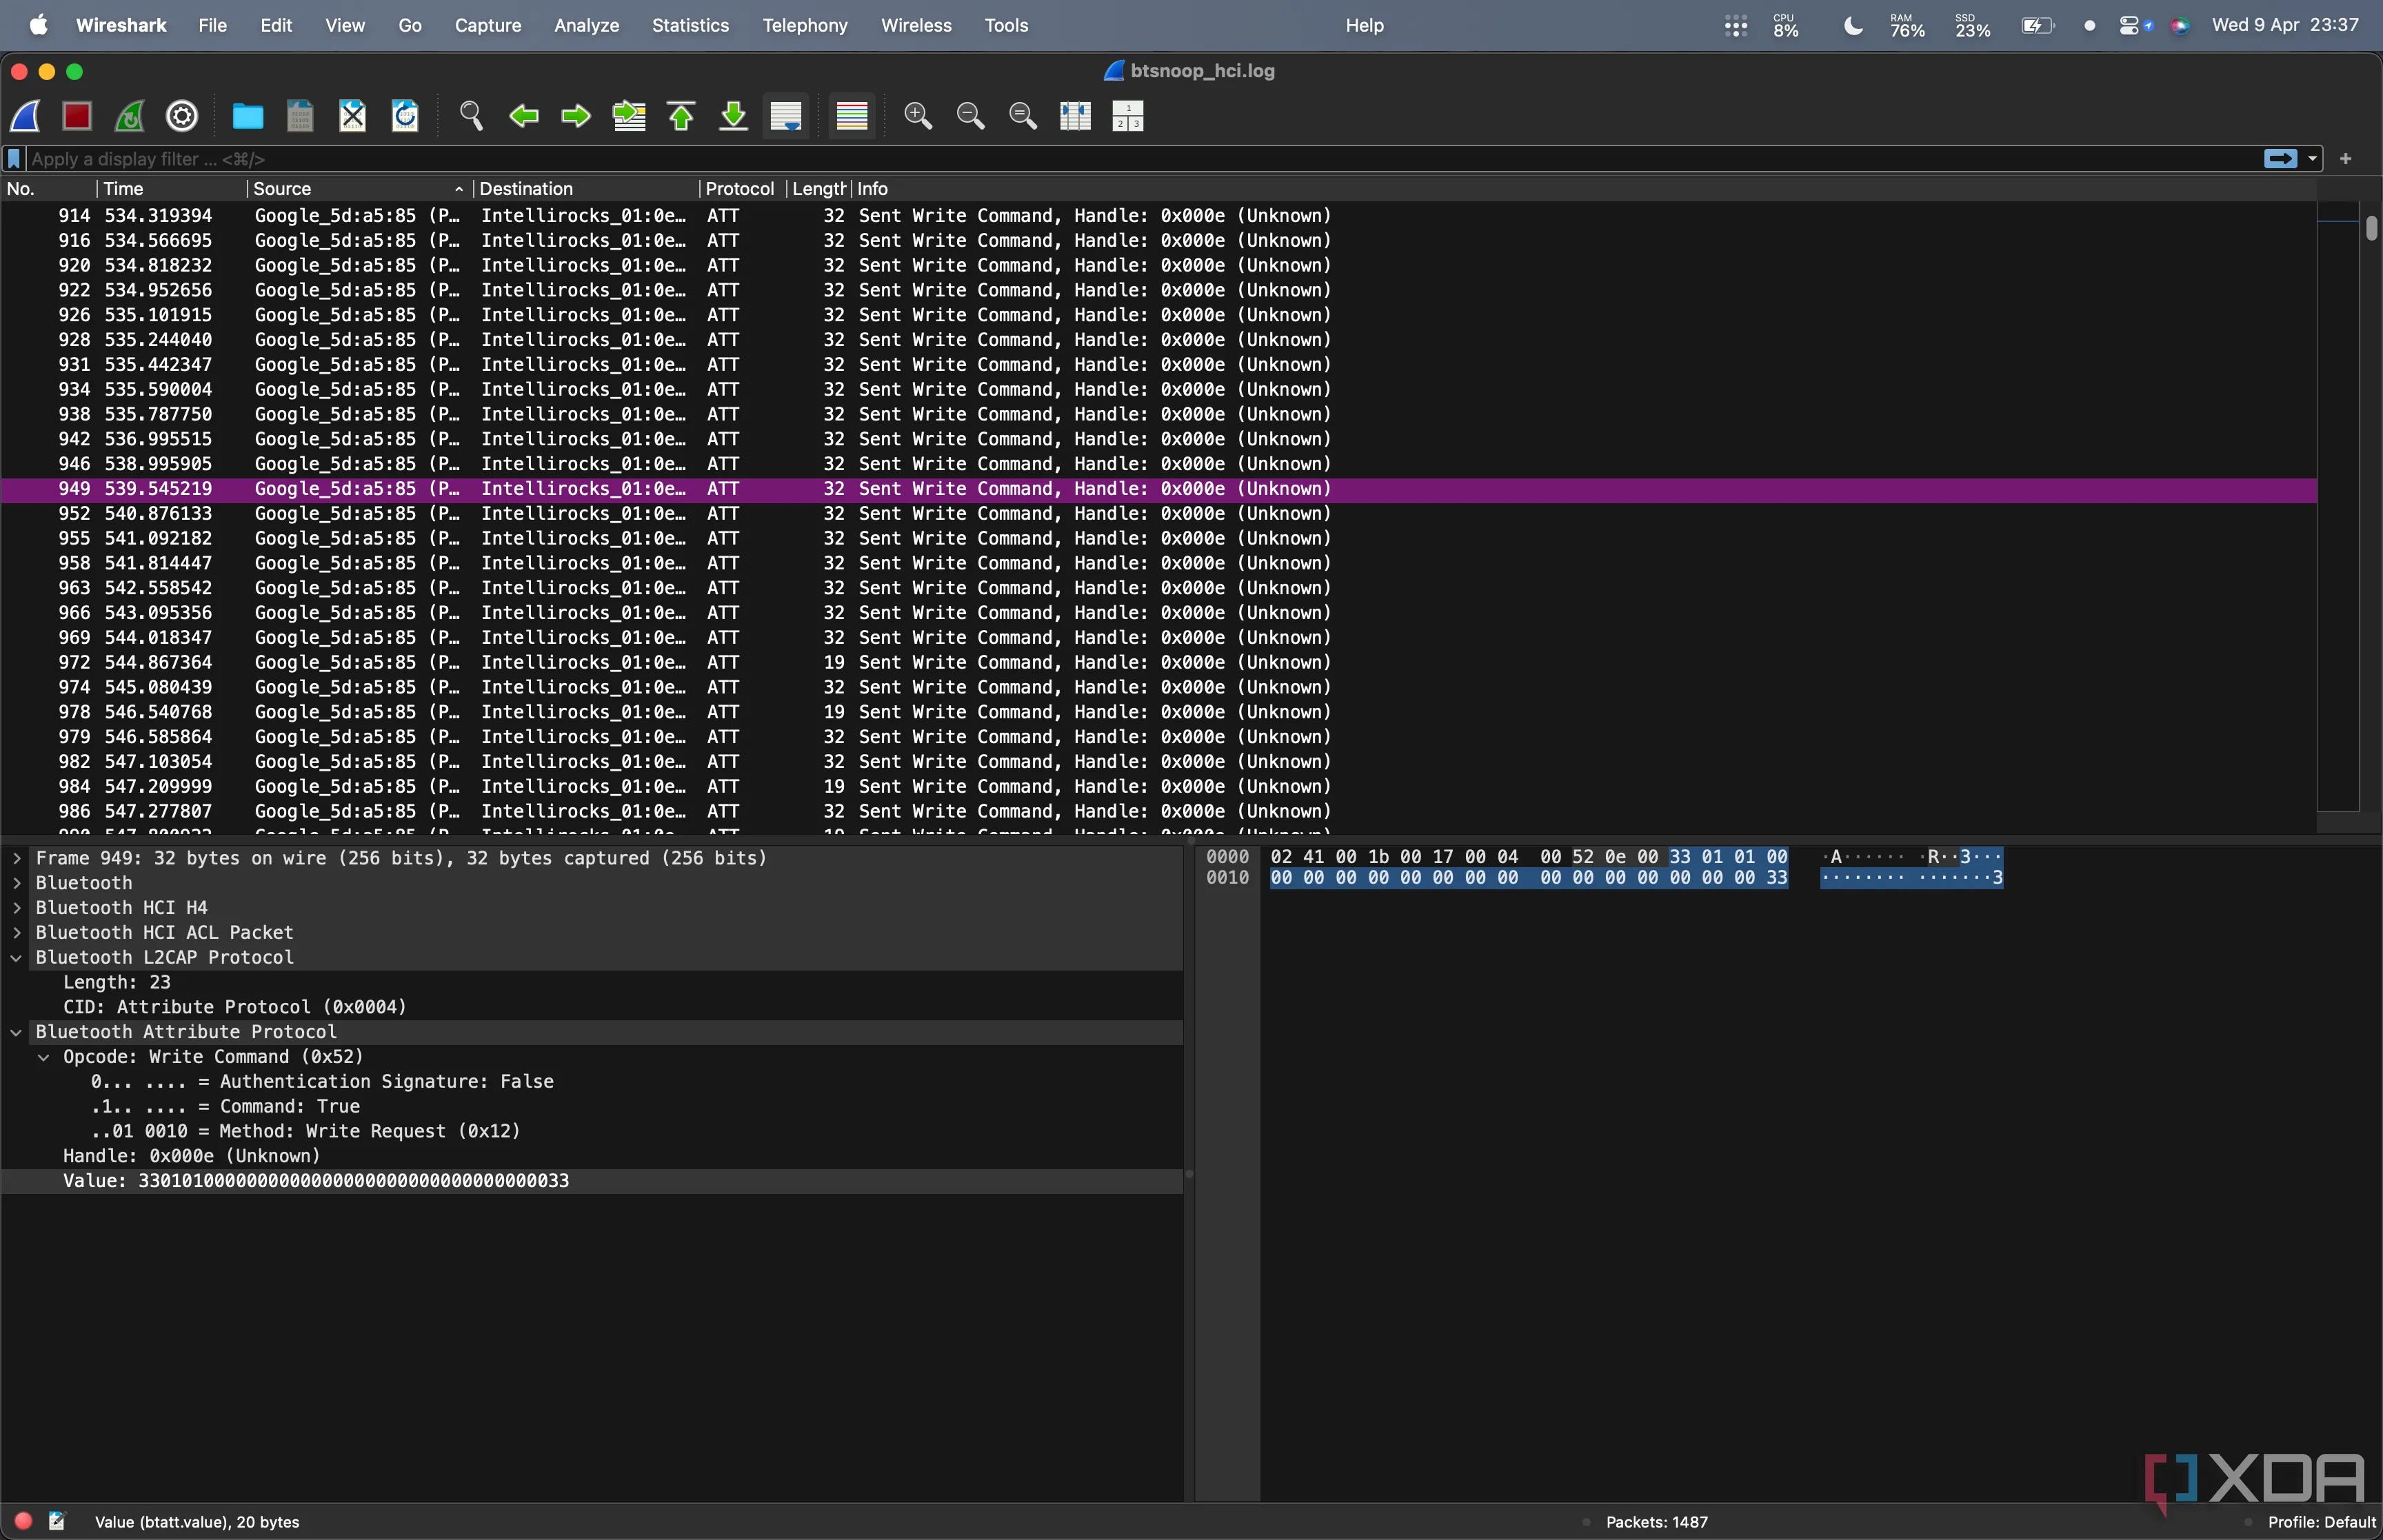
Task: Close this capture file
Action: 353,116
